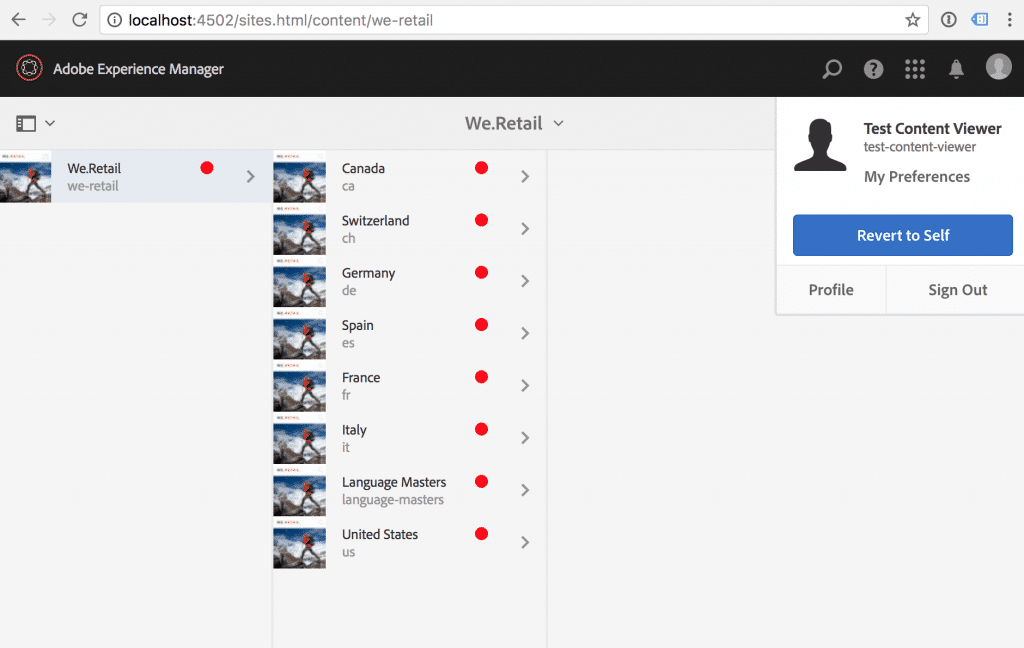The width and height of the screenshot is (1024, 648).
Task: Expand the United States row chevron
Action: [525, 542]
